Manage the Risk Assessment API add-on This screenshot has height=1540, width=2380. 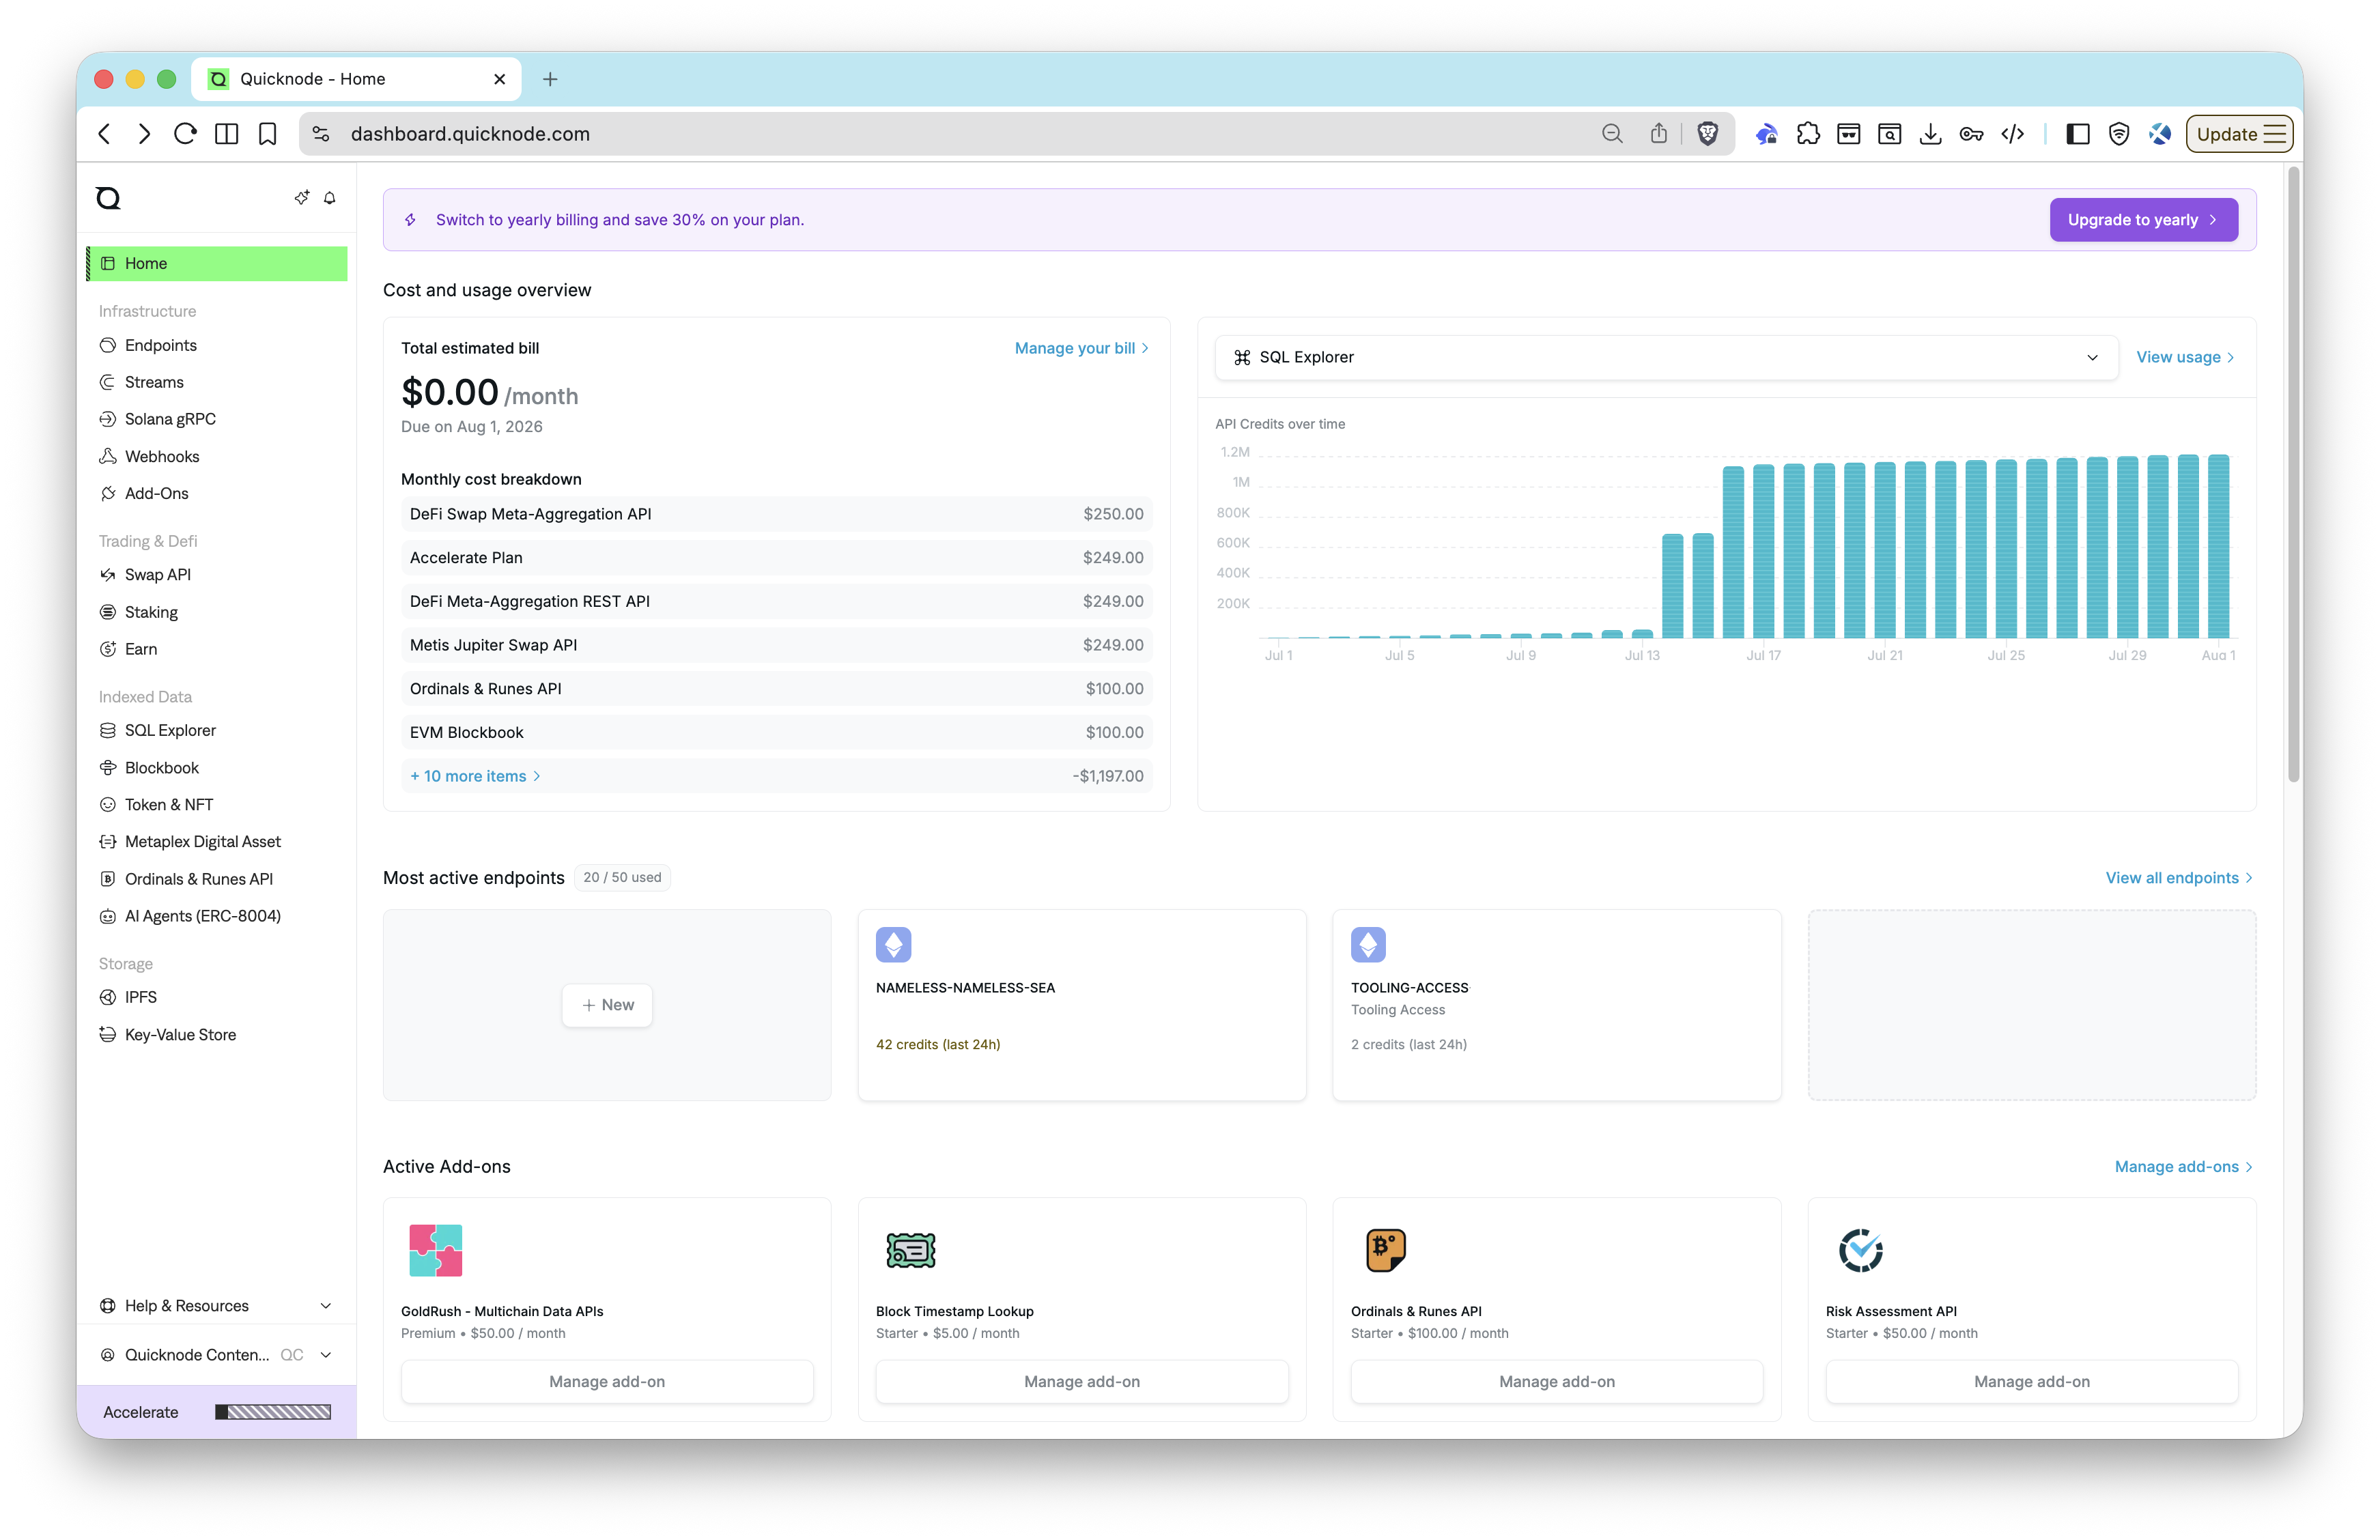pos(2032,1381)
